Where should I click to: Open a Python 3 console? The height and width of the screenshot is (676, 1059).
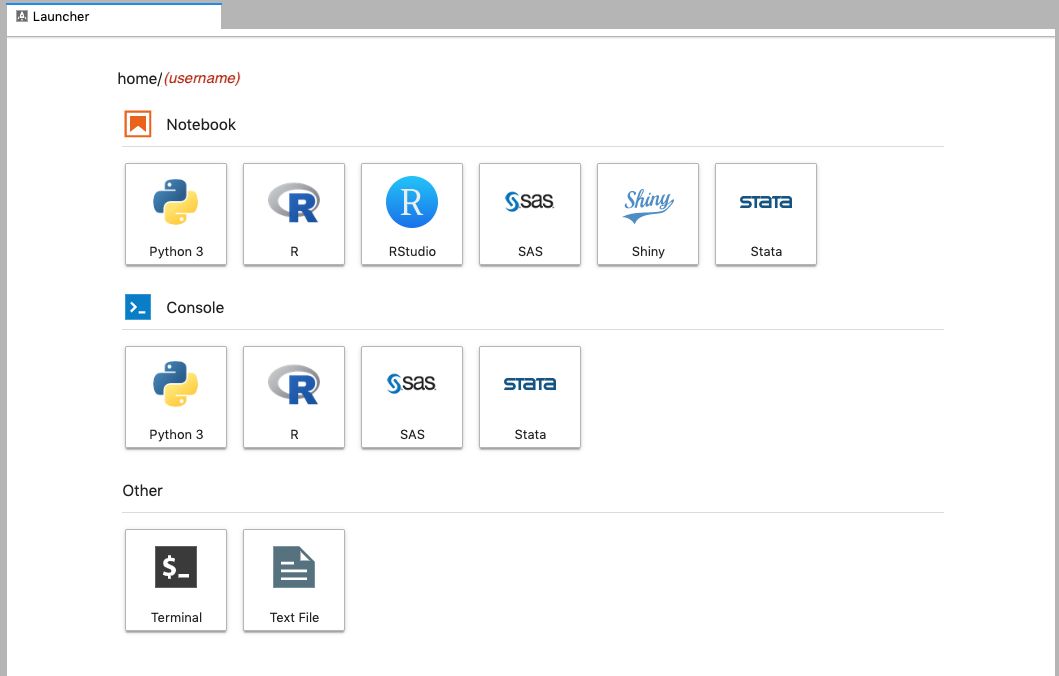coord(176,397)
